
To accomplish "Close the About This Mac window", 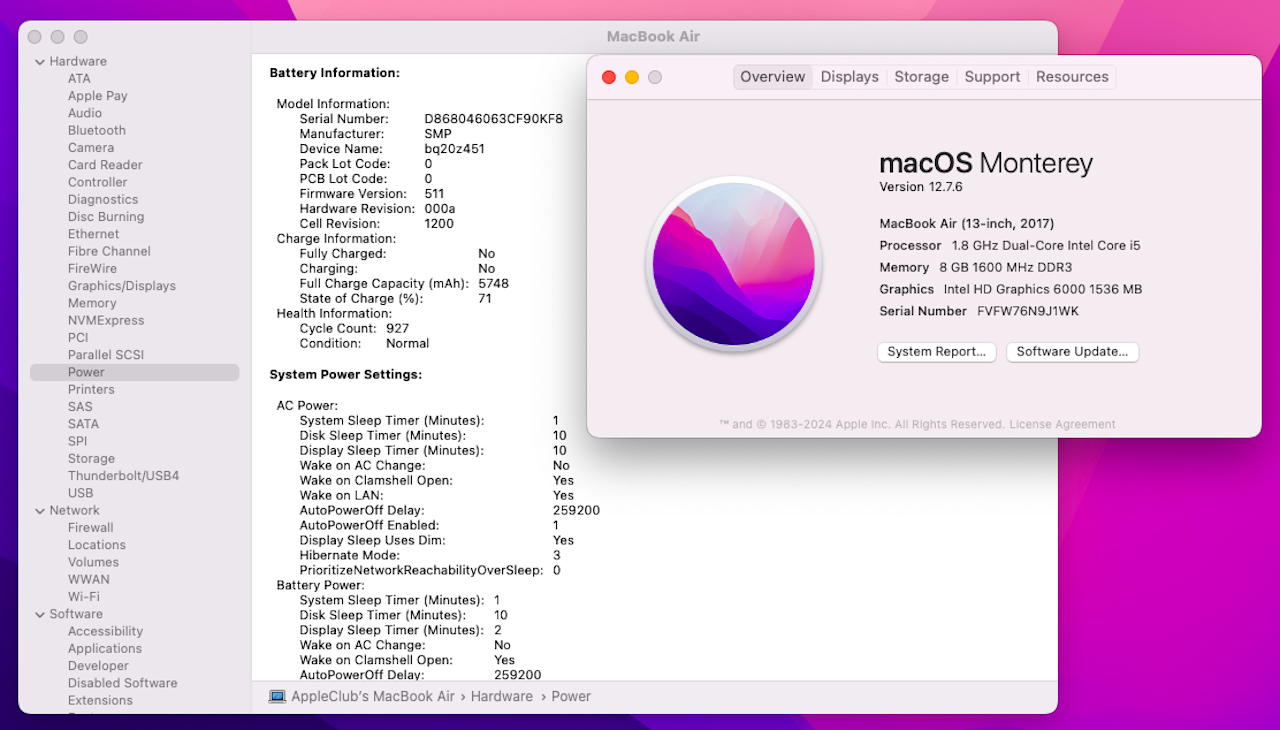I will pos(608,77).
